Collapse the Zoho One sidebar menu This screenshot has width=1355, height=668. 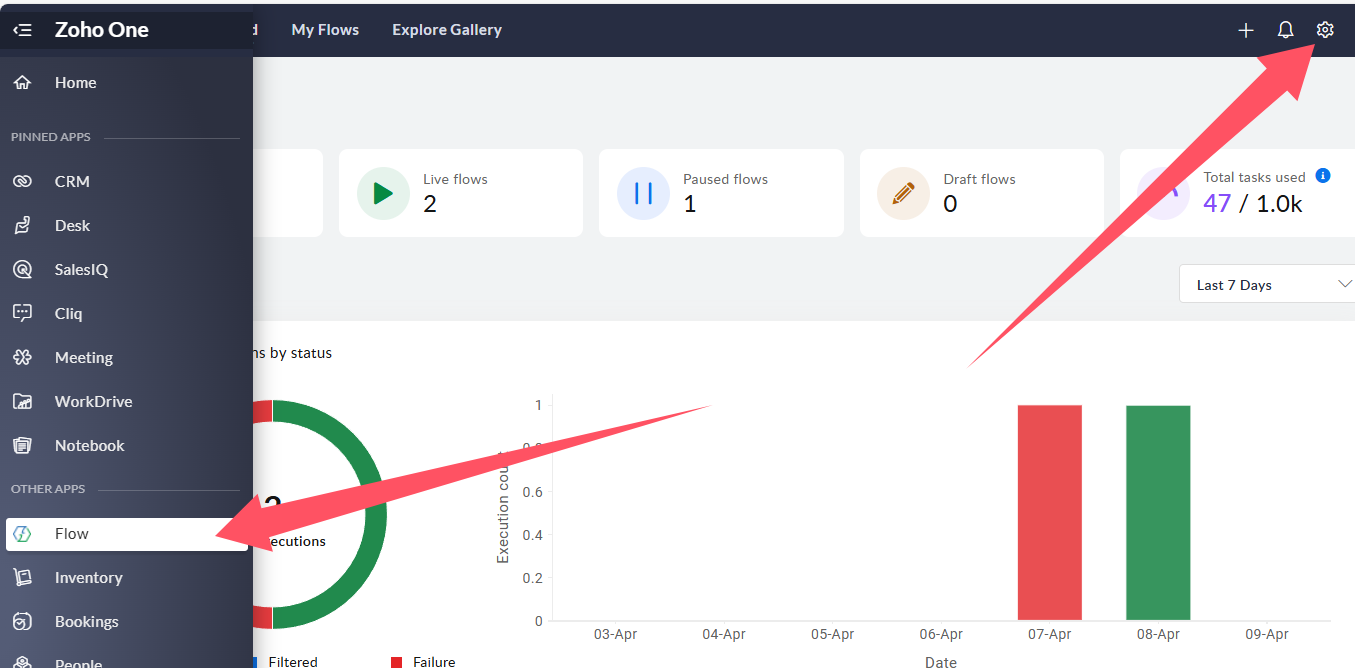point(22,30)
